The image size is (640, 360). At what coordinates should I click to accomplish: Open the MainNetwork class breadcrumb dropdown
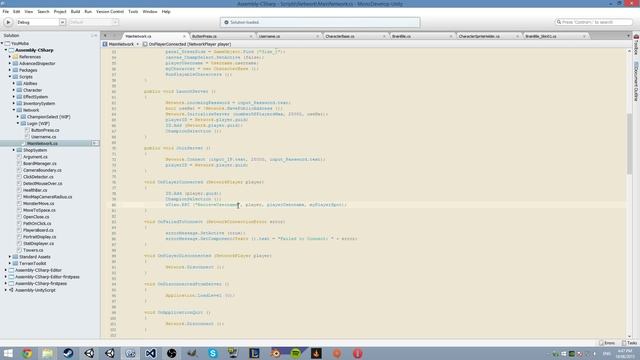click(x=121, y=44)
